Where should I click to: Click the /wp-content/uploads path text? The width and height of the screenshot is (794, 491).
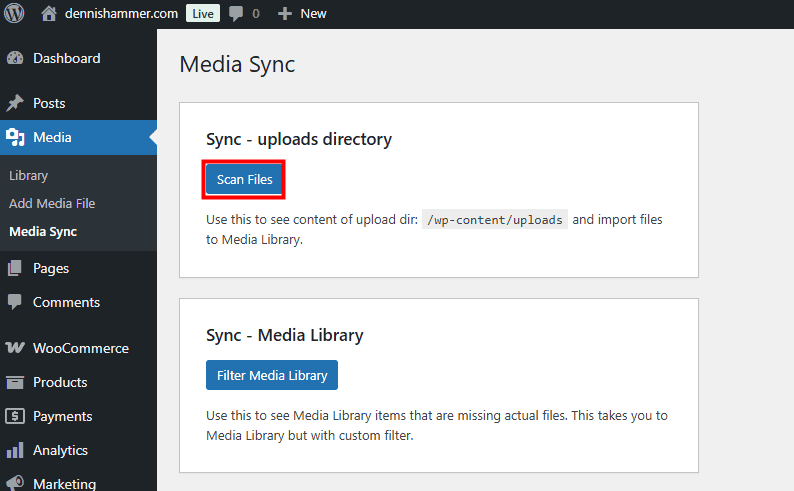point(495,220)
